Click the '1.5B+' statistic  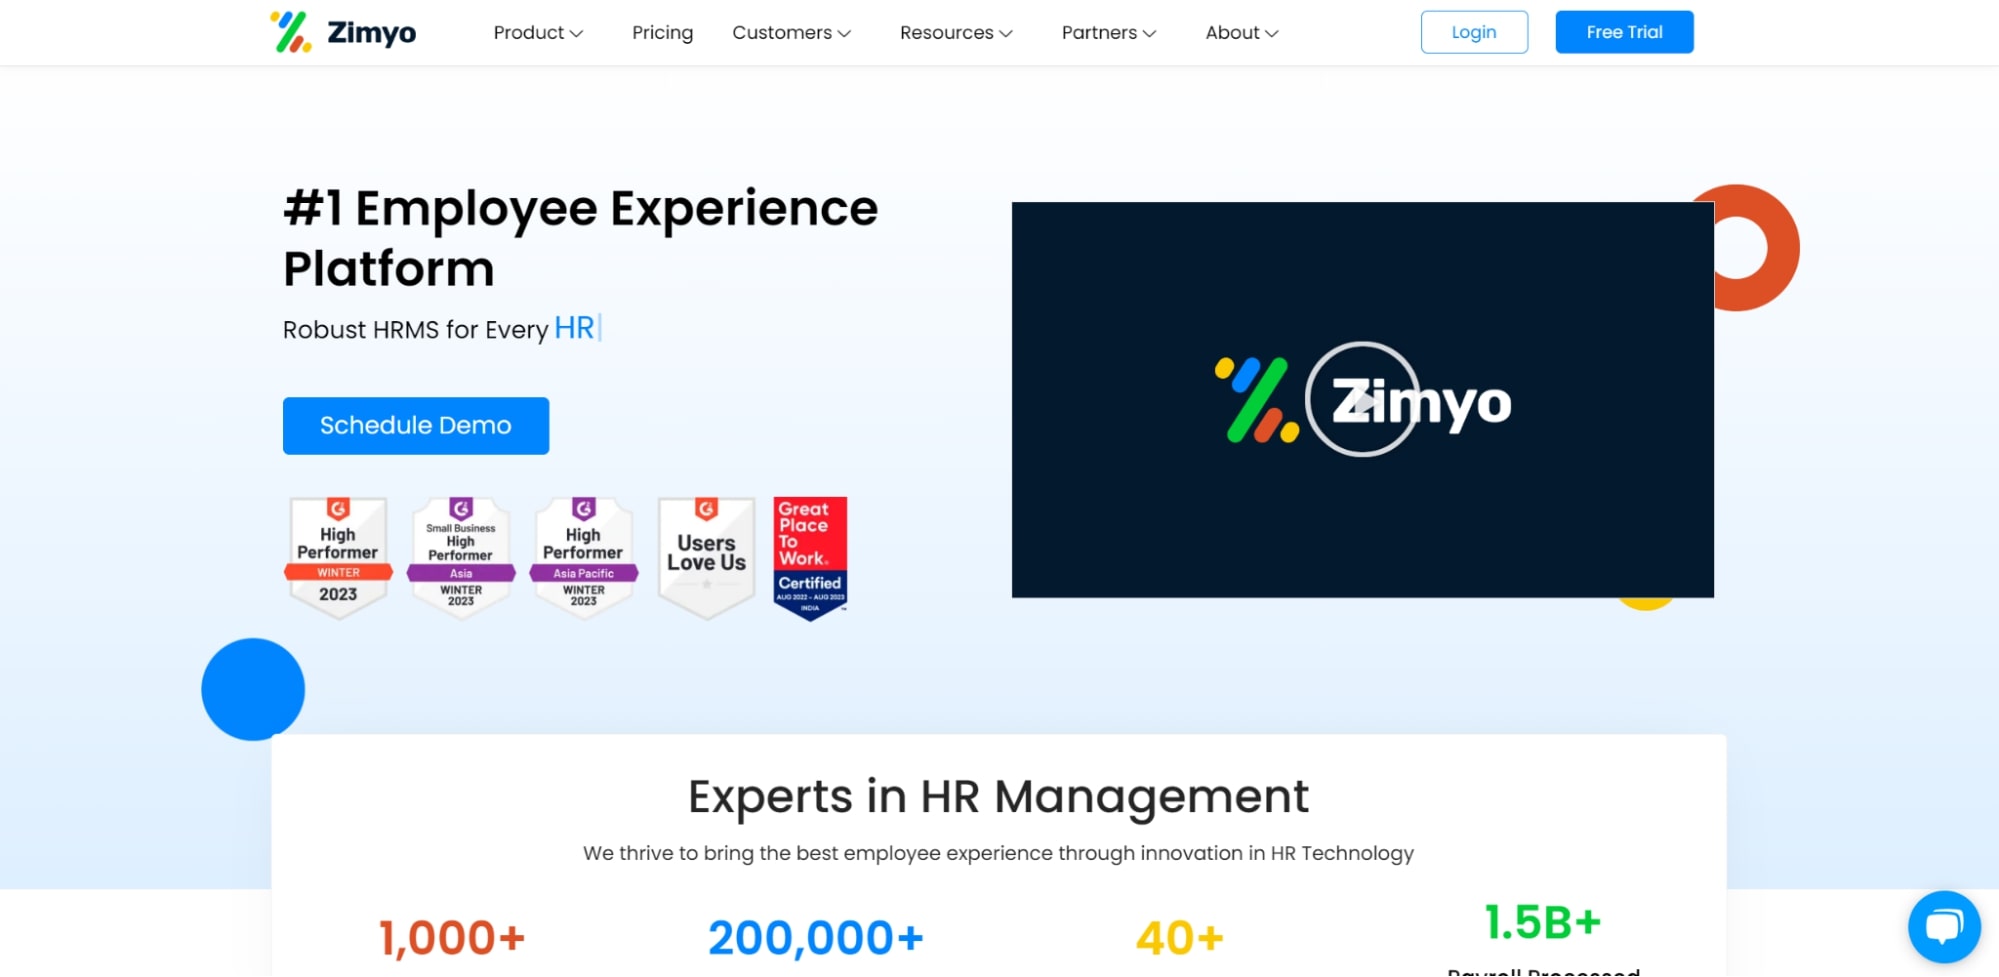(1543, 922)
